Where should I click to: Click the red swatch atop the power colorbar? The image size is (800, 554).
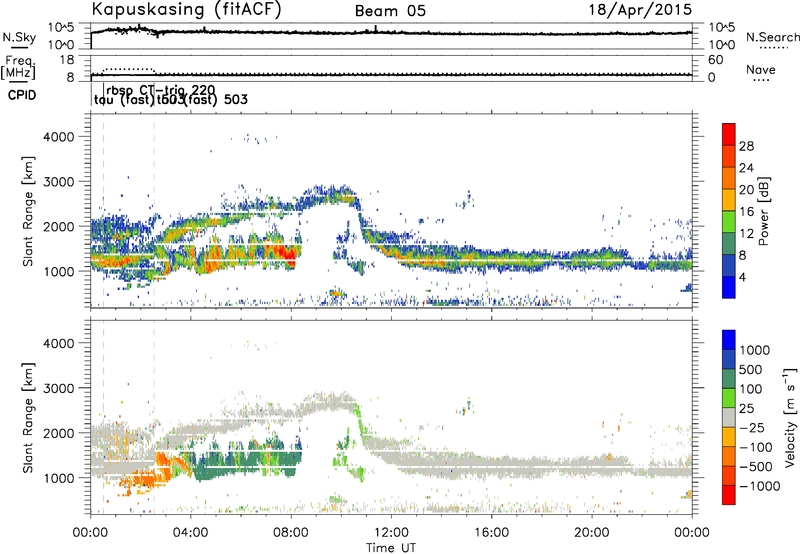click(729, 134)
